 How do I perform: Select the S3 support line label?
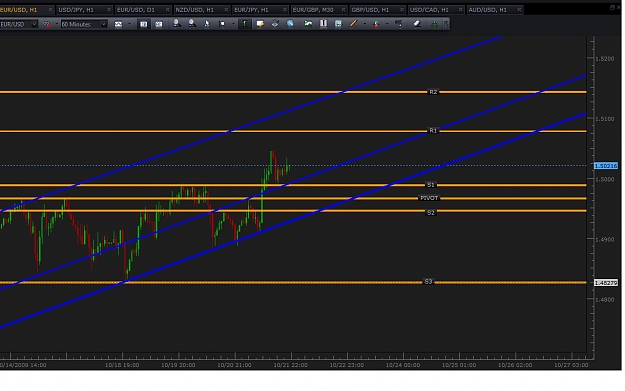[x=428, y=282]
